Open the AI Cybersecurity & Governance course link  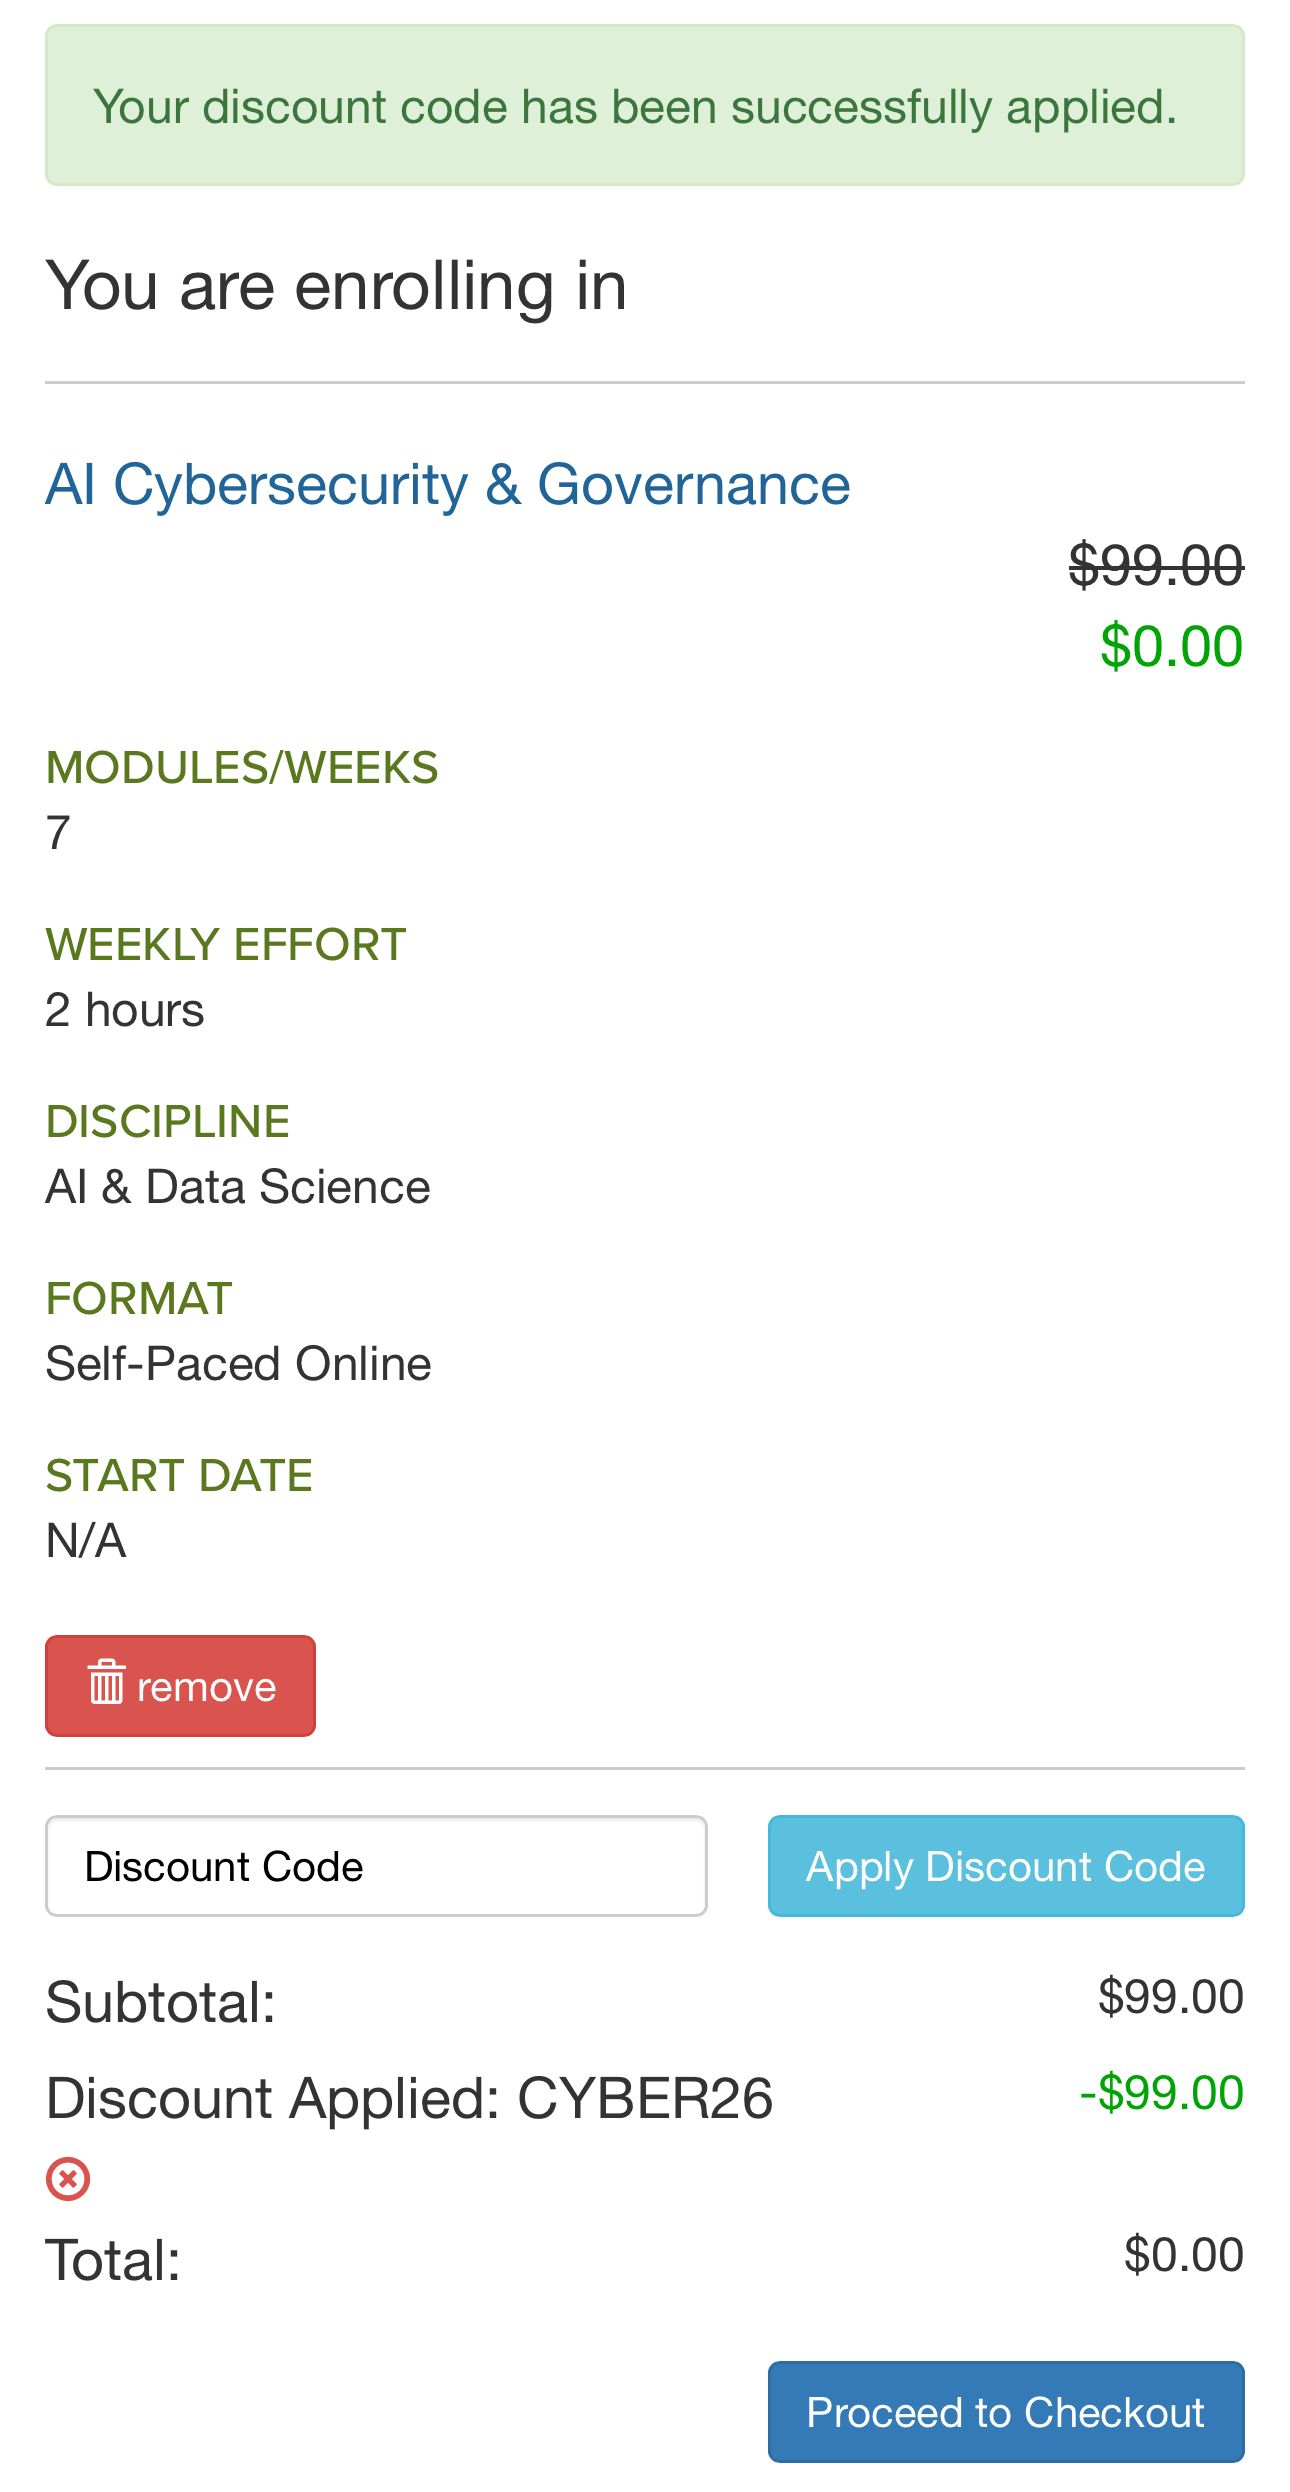(448, 485)
